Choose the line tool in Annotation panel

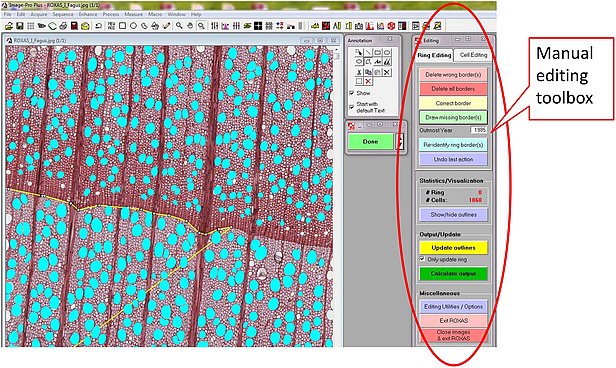coord(368,52)
